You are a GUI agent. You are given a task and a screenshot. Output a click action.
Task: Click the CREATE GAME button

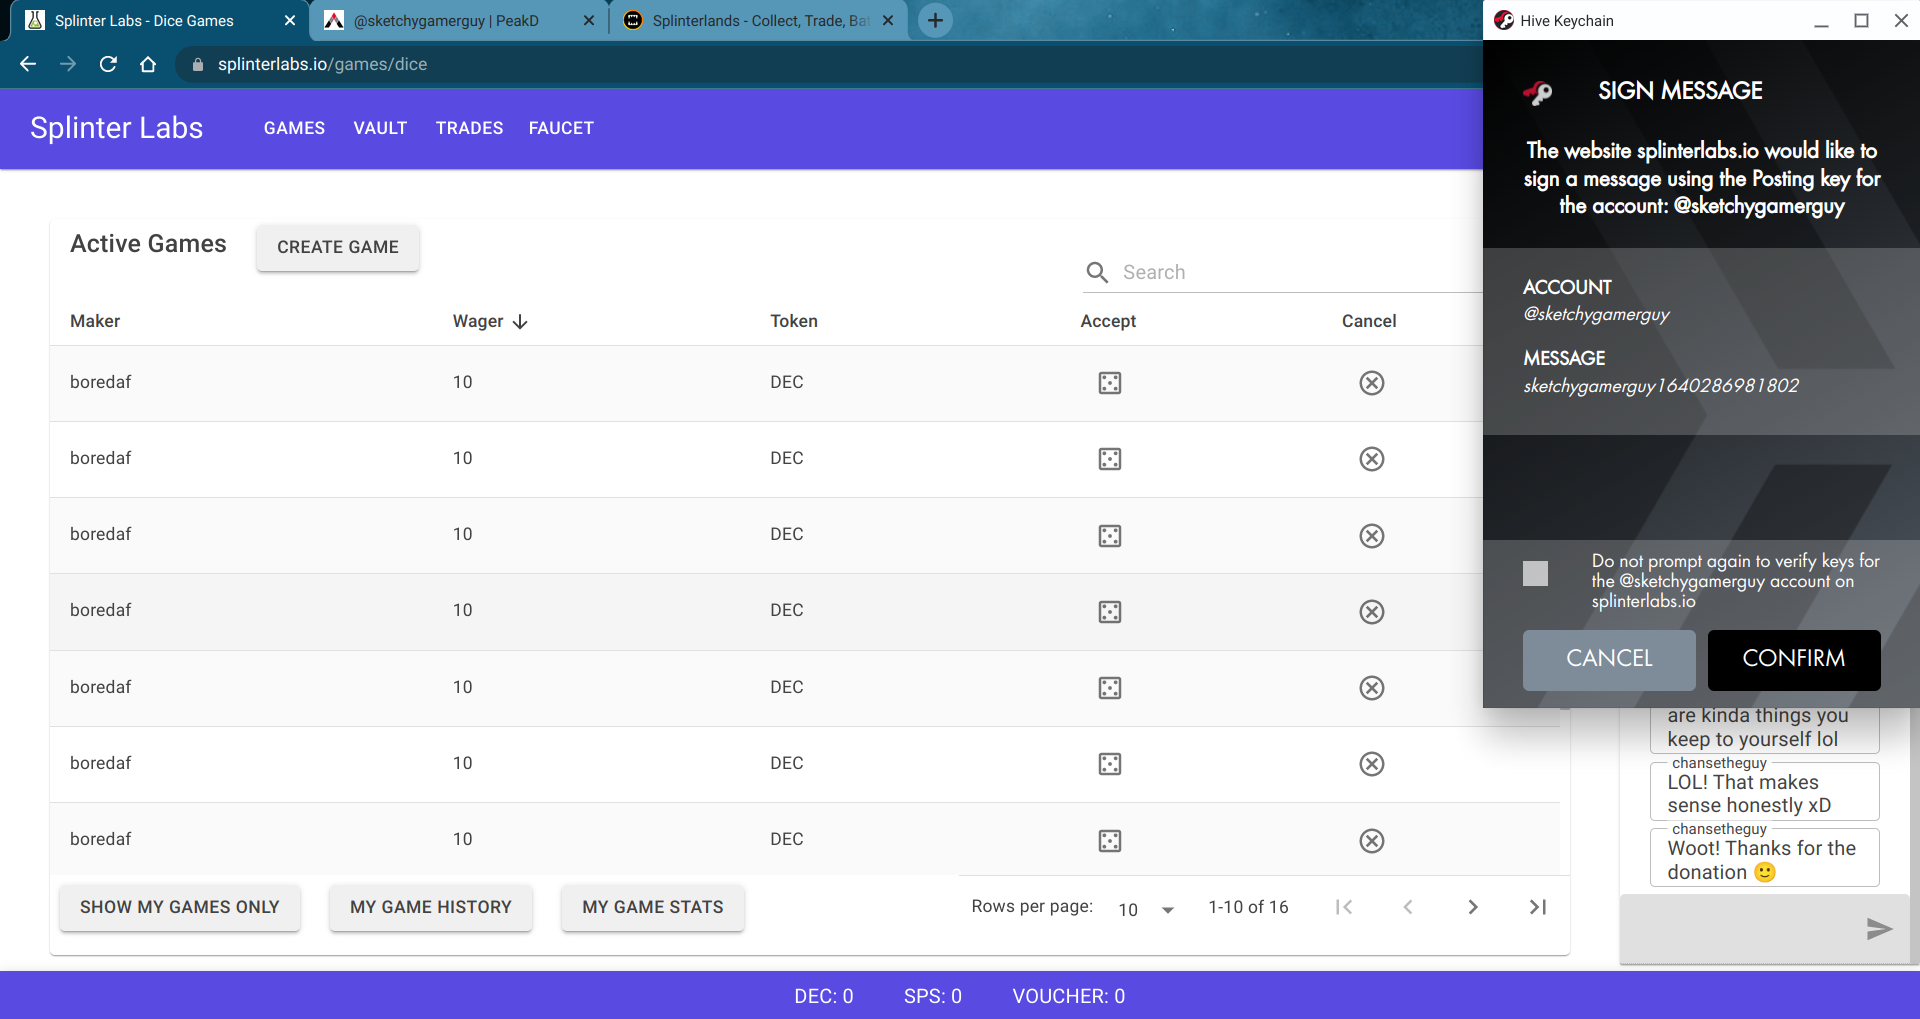(x=338, y=247)
